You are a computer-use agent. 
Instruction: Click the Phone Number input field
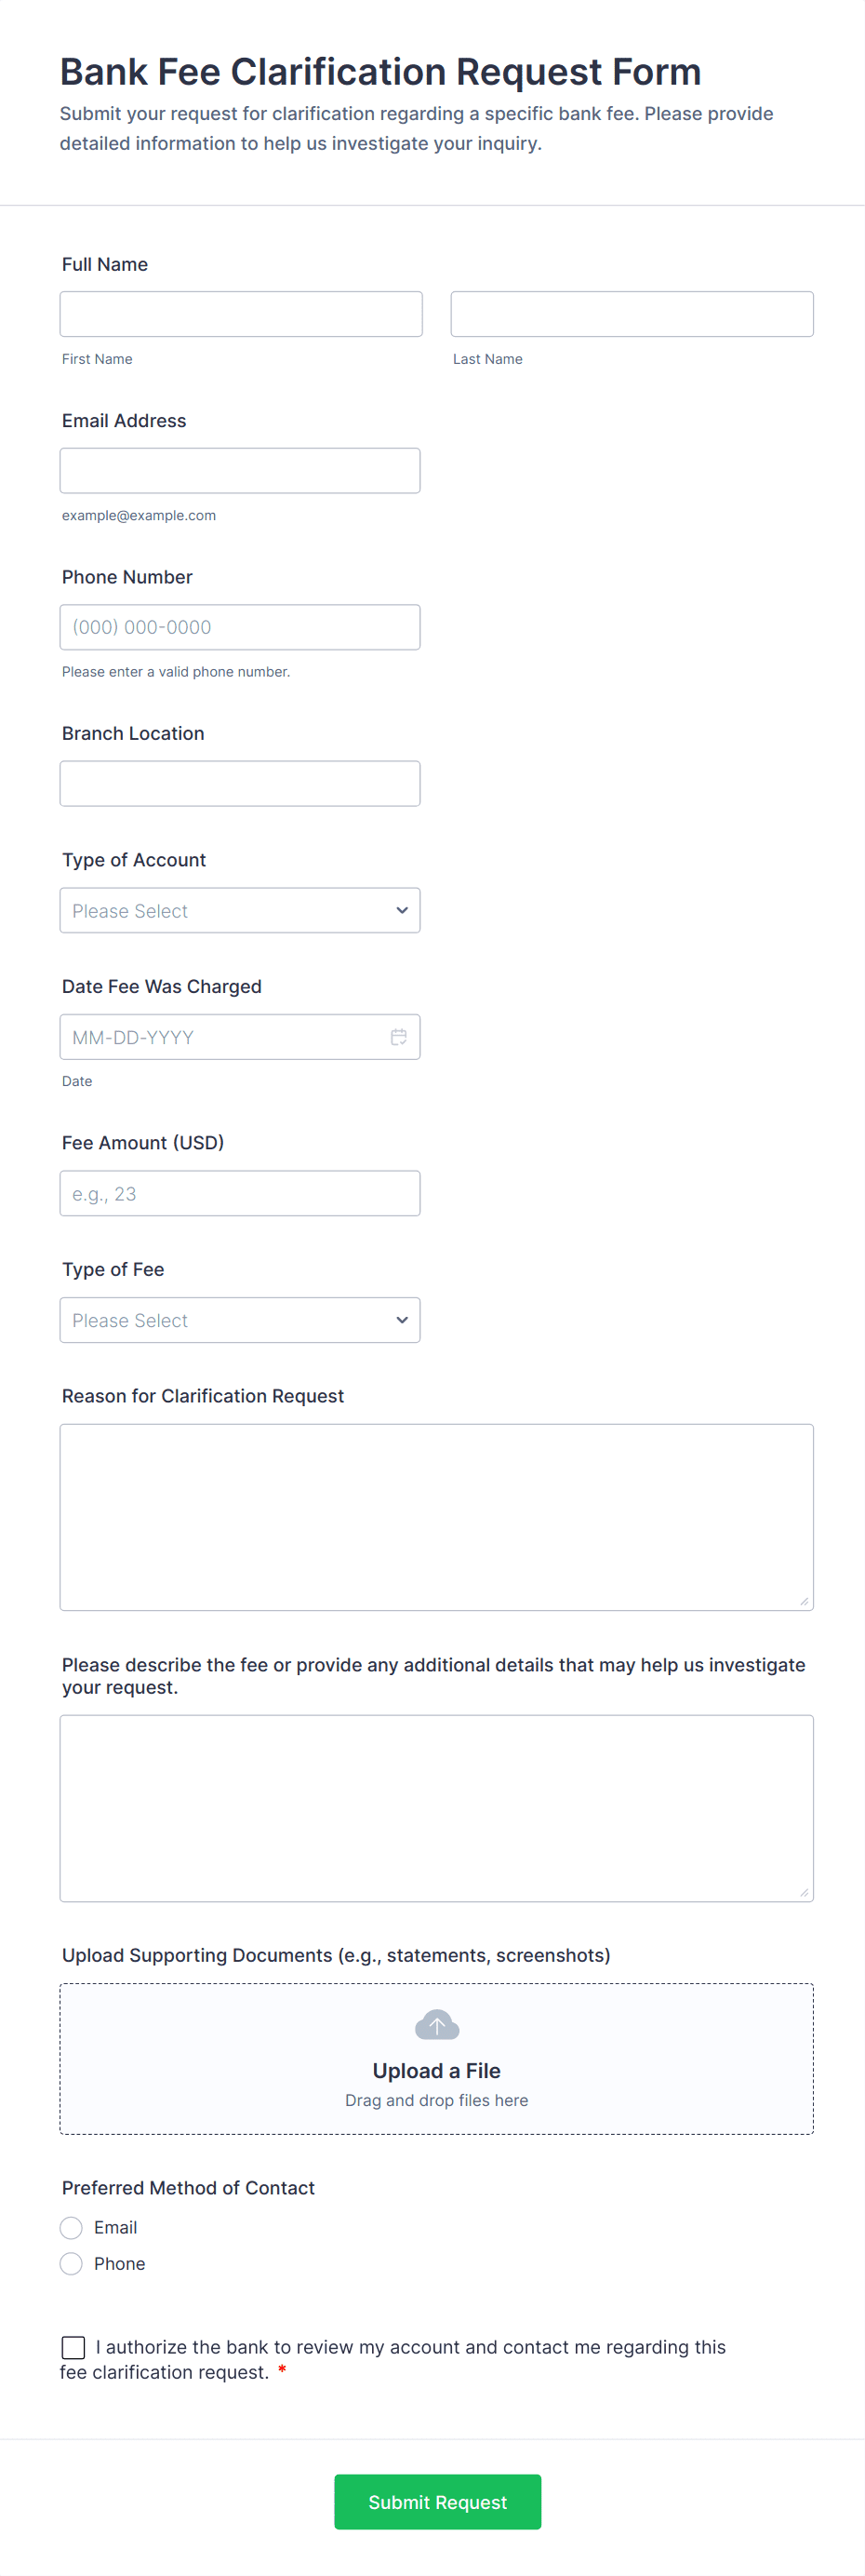(x=240, y=627)
